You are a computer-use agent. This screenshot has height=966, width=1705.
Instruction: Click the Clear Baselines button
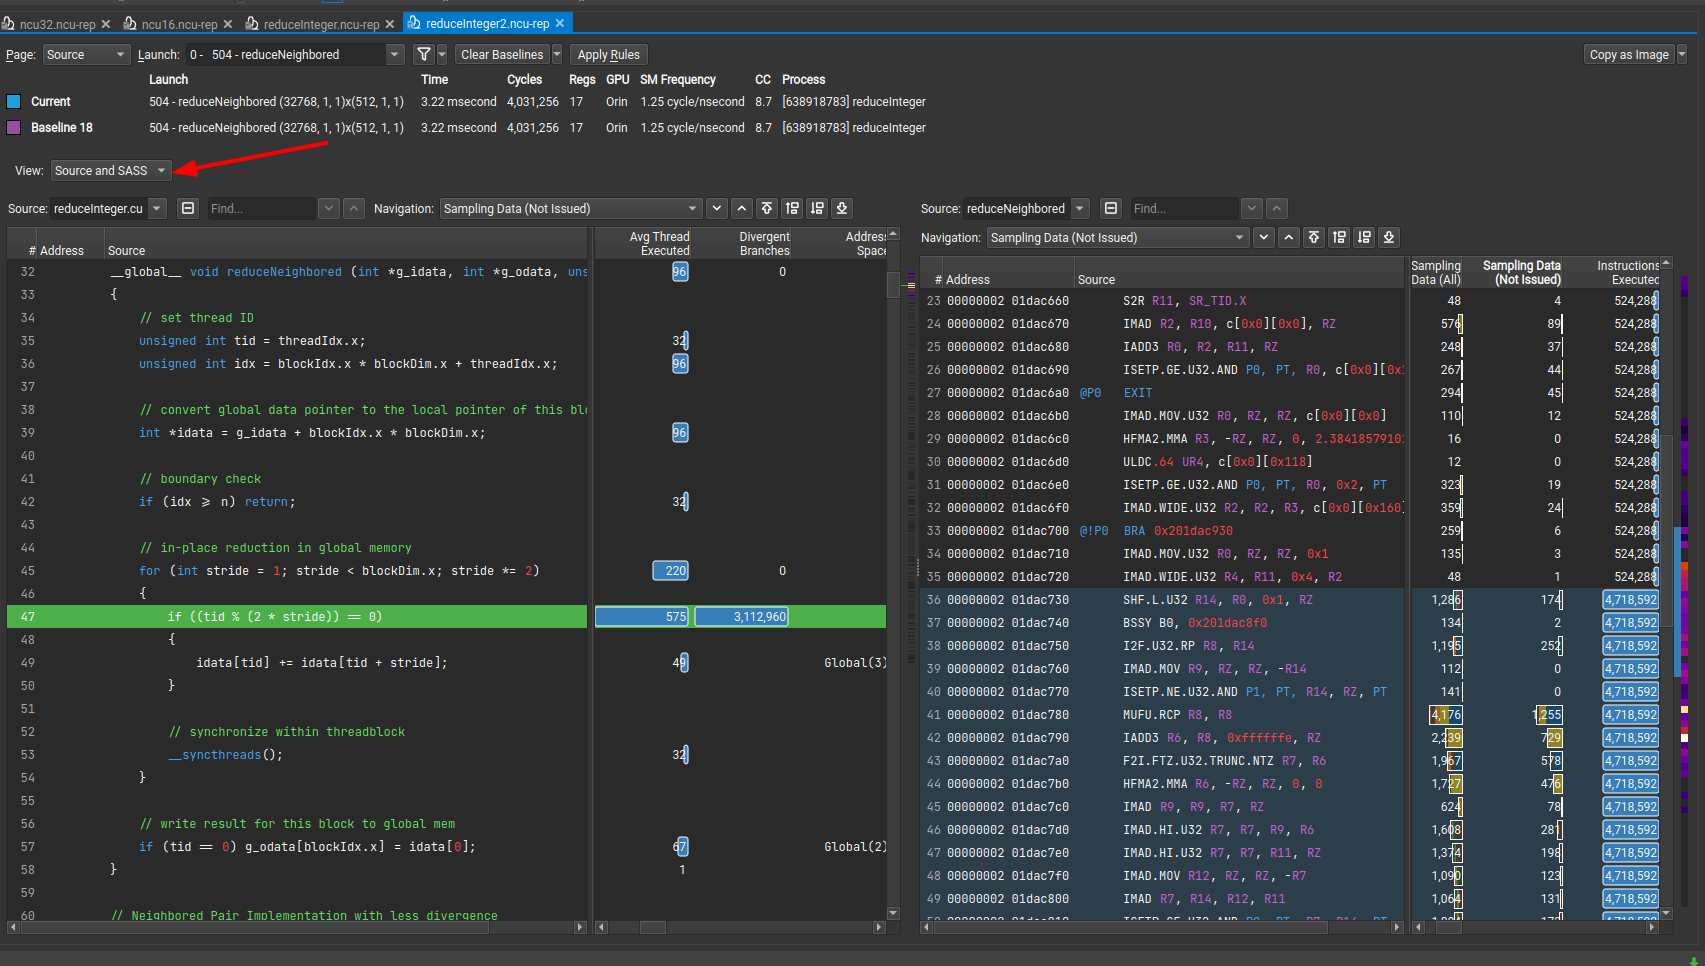pos(502,54)
